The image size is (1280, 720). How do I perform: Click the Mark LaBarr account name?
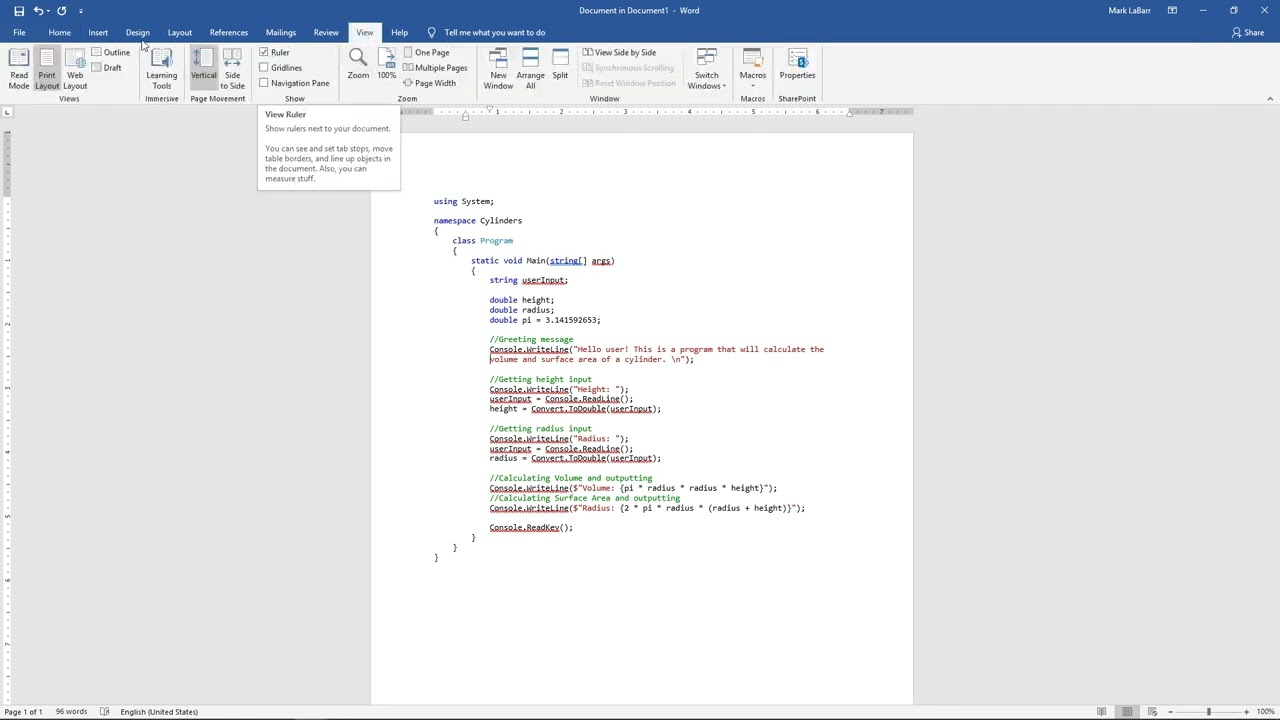pos(1129,10)
